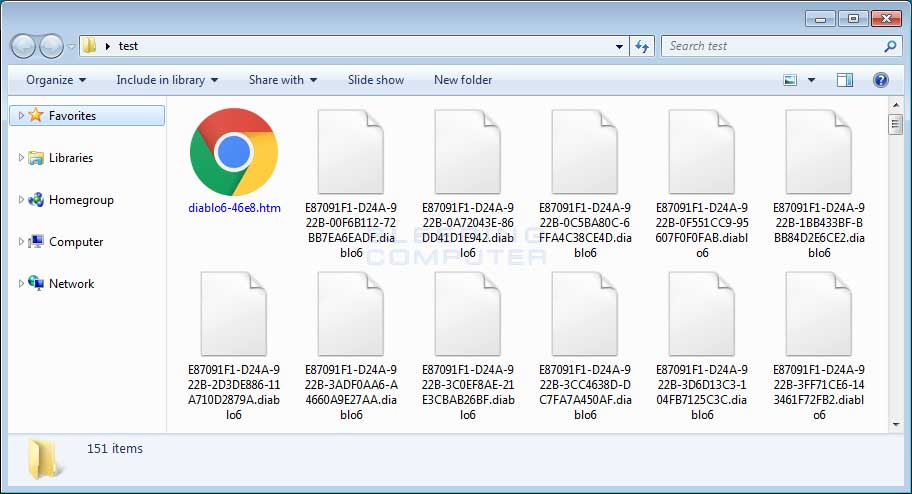Select the blank icon of file ending 00F6B112-72BB7EA6EADF.diablo6
The height and width of the screenshot is (494, 912).
pos(351,152)
